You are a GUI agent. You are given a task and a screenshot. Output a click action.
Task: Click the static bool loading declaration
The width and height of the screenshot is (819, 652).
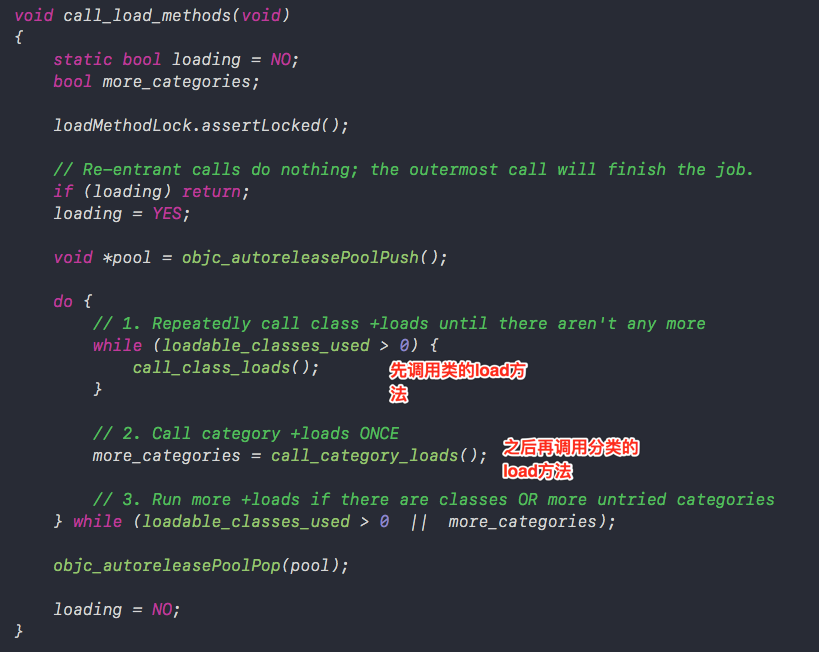coord(176,60)
